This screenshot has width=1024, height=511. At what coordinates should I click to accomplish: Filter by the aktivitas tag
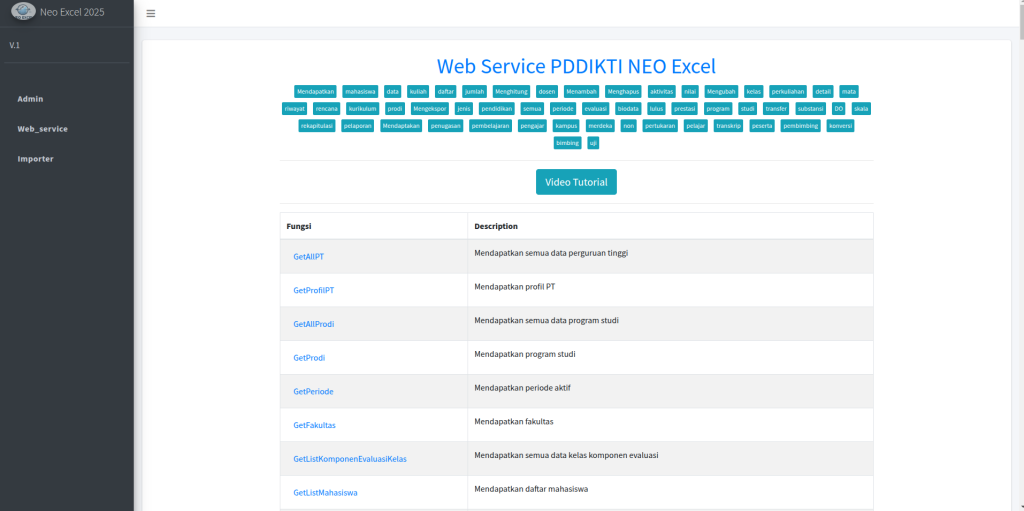[662, 91]
